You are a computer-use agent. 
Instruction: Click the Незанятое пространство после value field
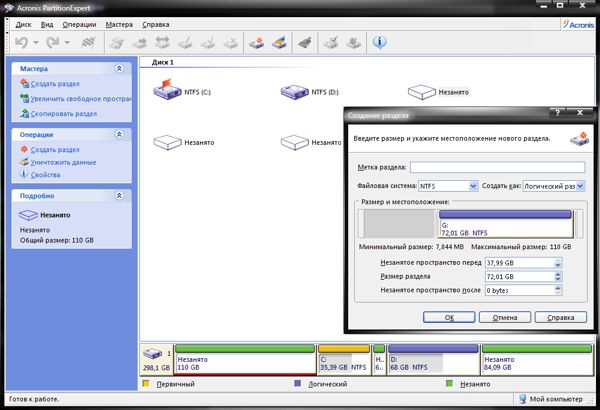(x=520, y=290)
